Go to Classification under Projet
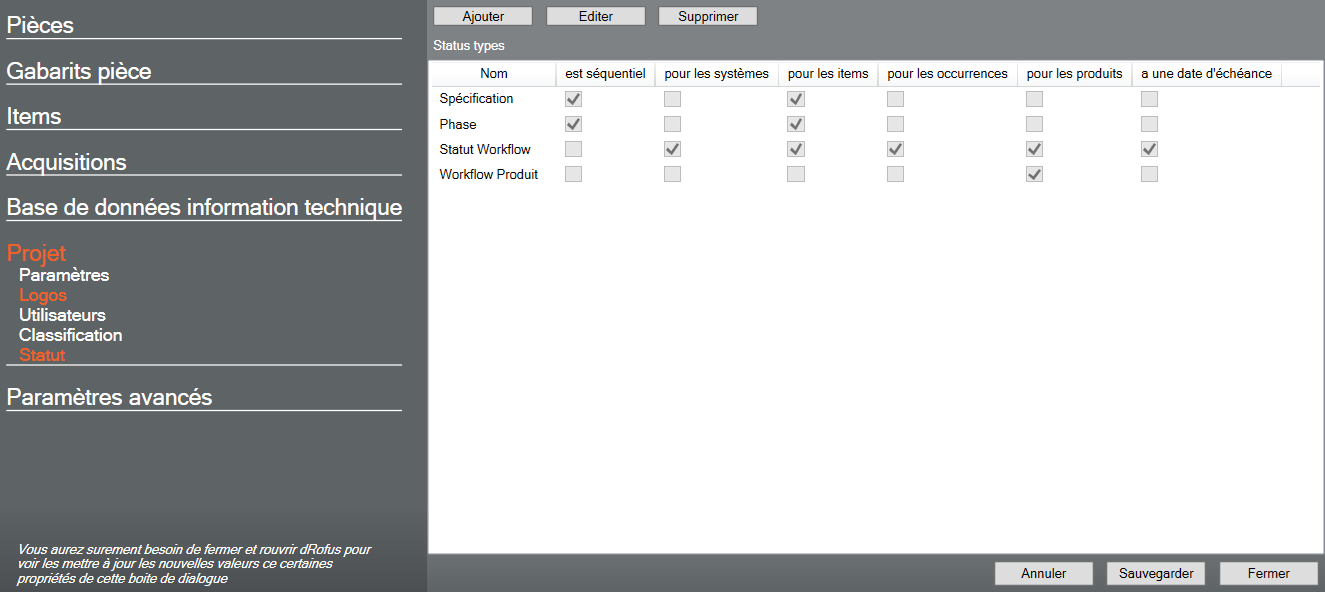The width and height of the screenshot is (1325, 592). click(x=70, y=335)
